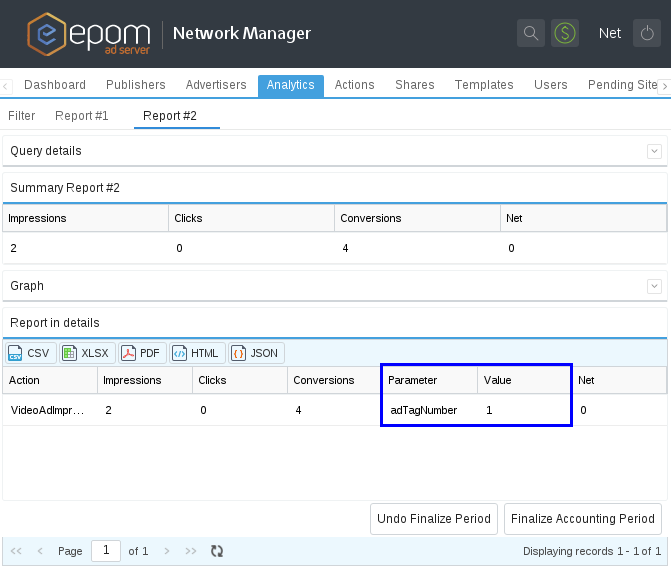Go to previous page of records
671x569 pixels.
(40, 551)
